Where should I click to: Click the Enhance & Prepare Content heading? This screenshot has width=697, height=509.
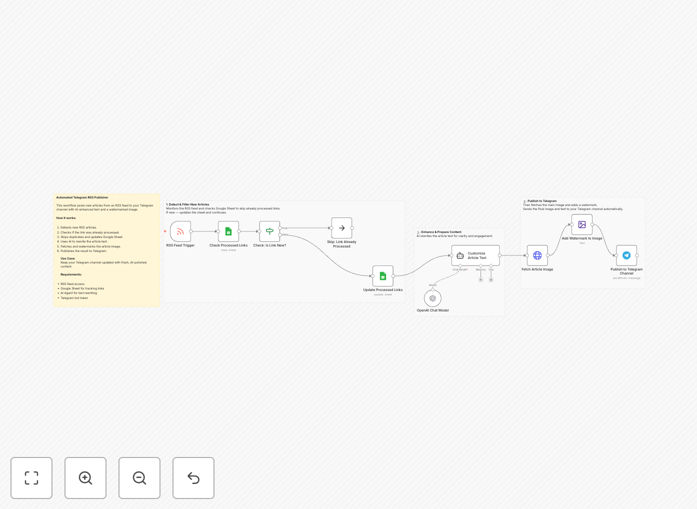click(439, 232)
